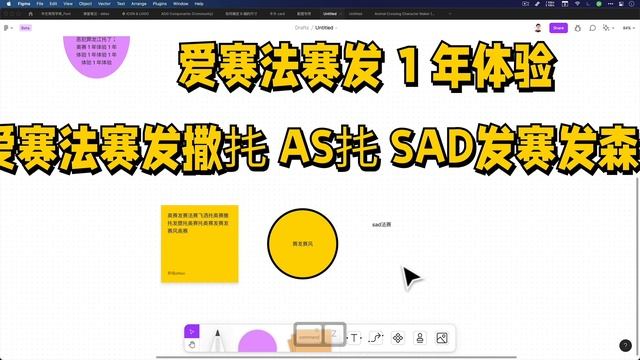Click the Drafts breadcrumb link
The image size is (640, 360).
302,28
